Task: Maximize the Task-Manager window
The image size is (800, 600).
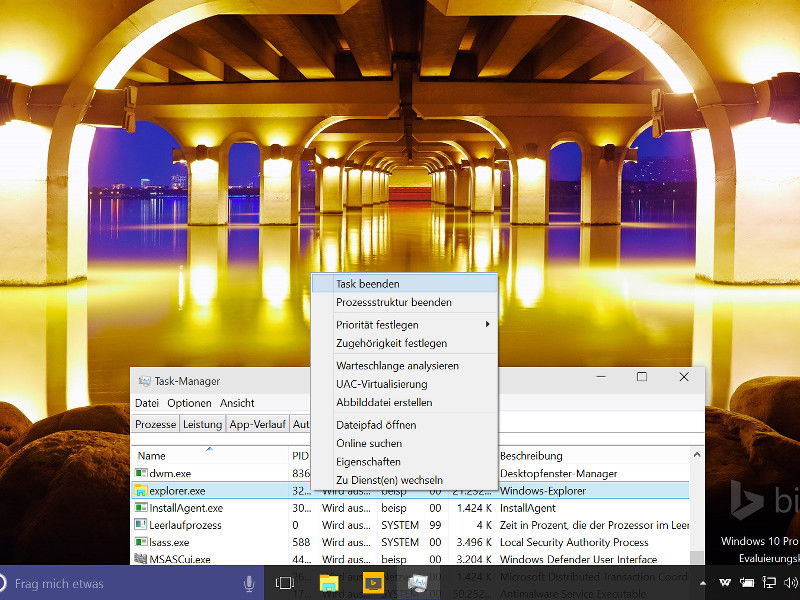Action: (642, 377)
